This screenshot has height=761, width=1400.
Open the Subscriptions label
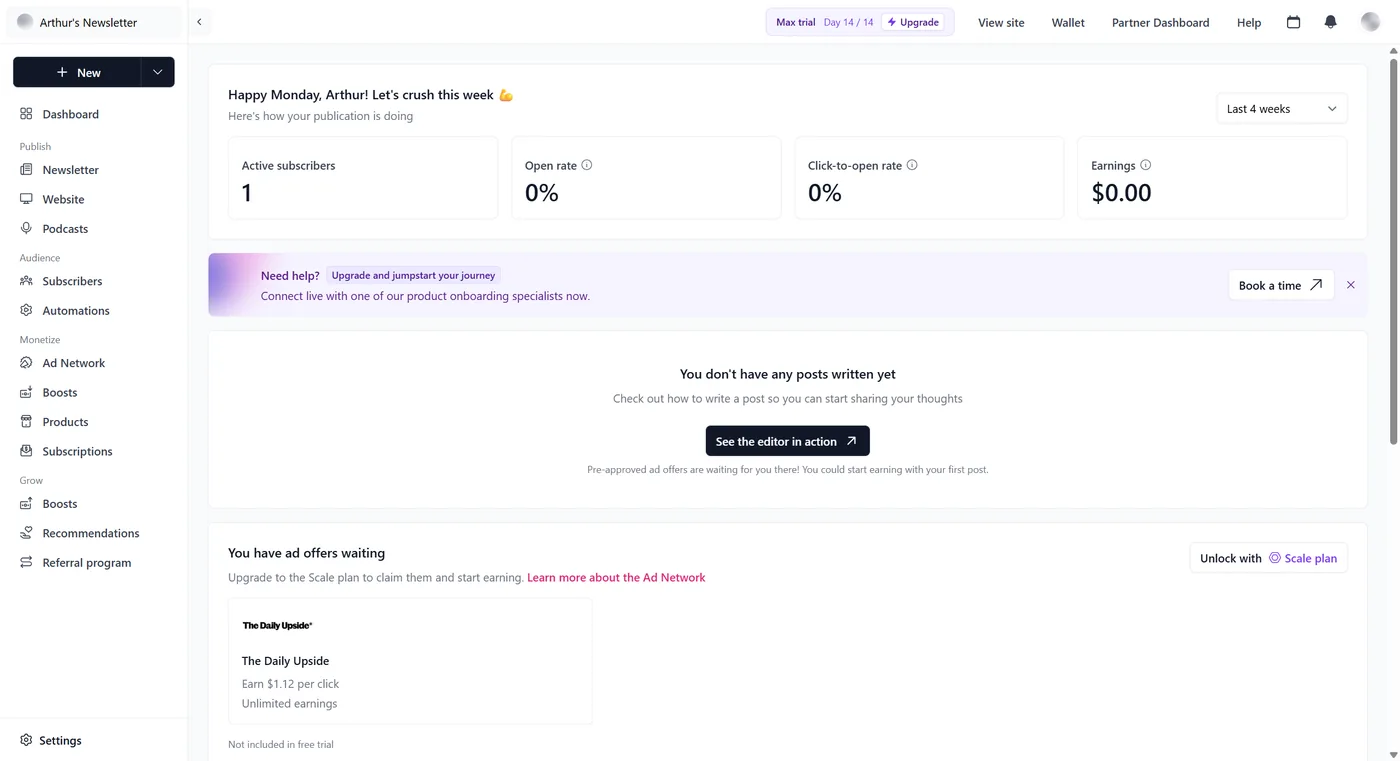(77, 451)
